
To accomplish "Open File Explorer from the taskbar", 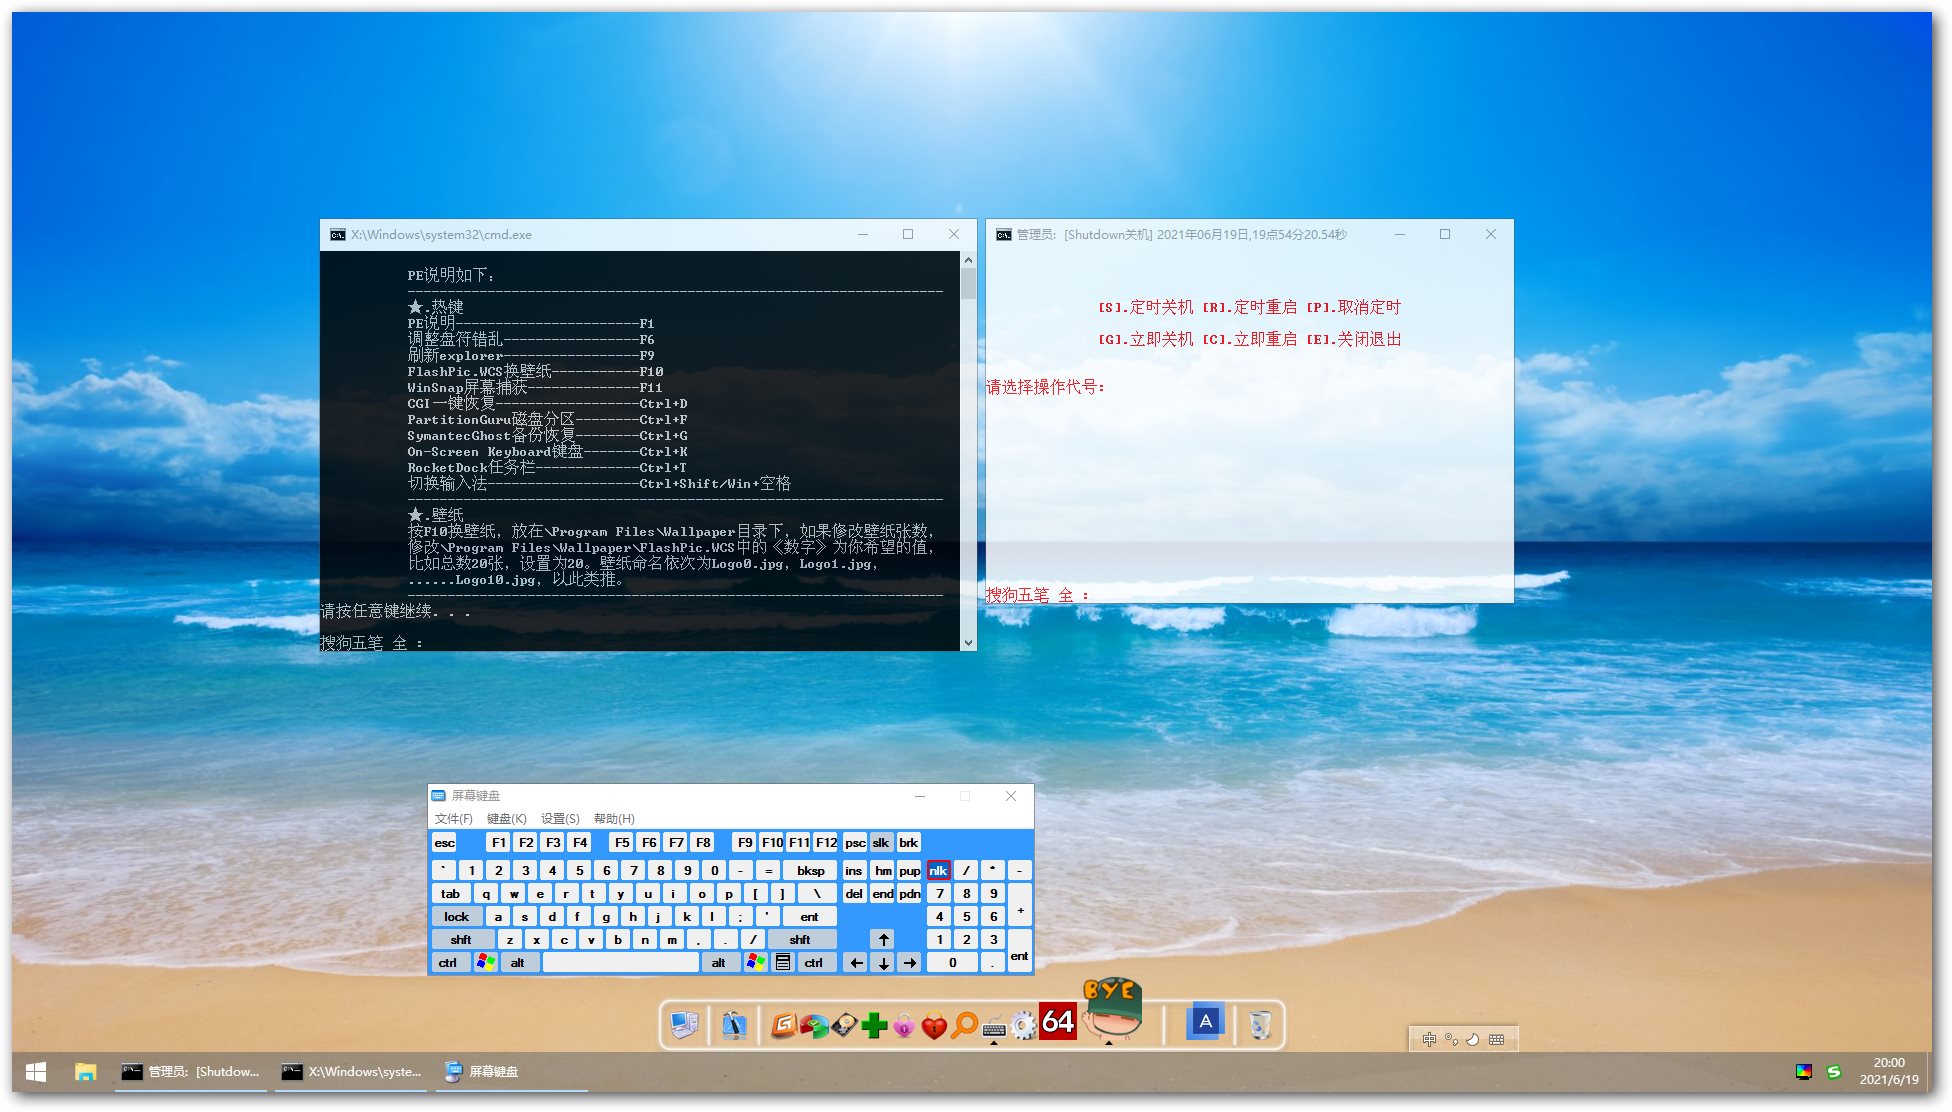I will point(86,1072).
